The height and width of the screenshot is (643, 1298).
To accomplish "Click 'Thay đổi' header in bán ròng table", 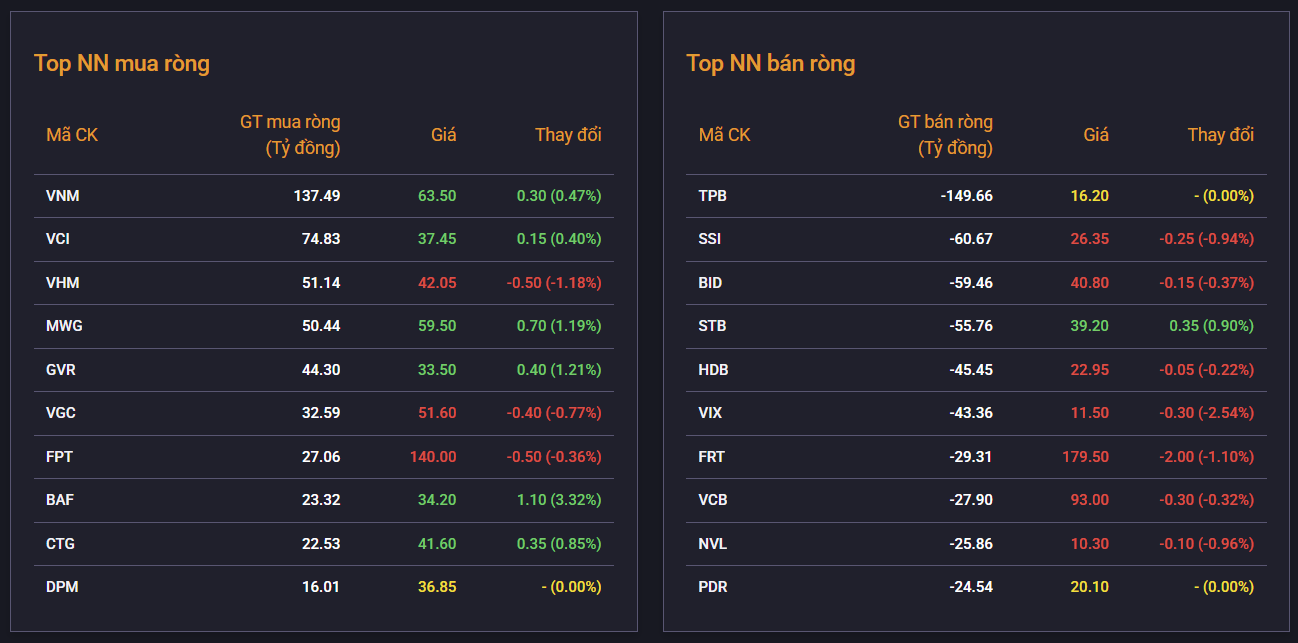I will (1221, 135).
